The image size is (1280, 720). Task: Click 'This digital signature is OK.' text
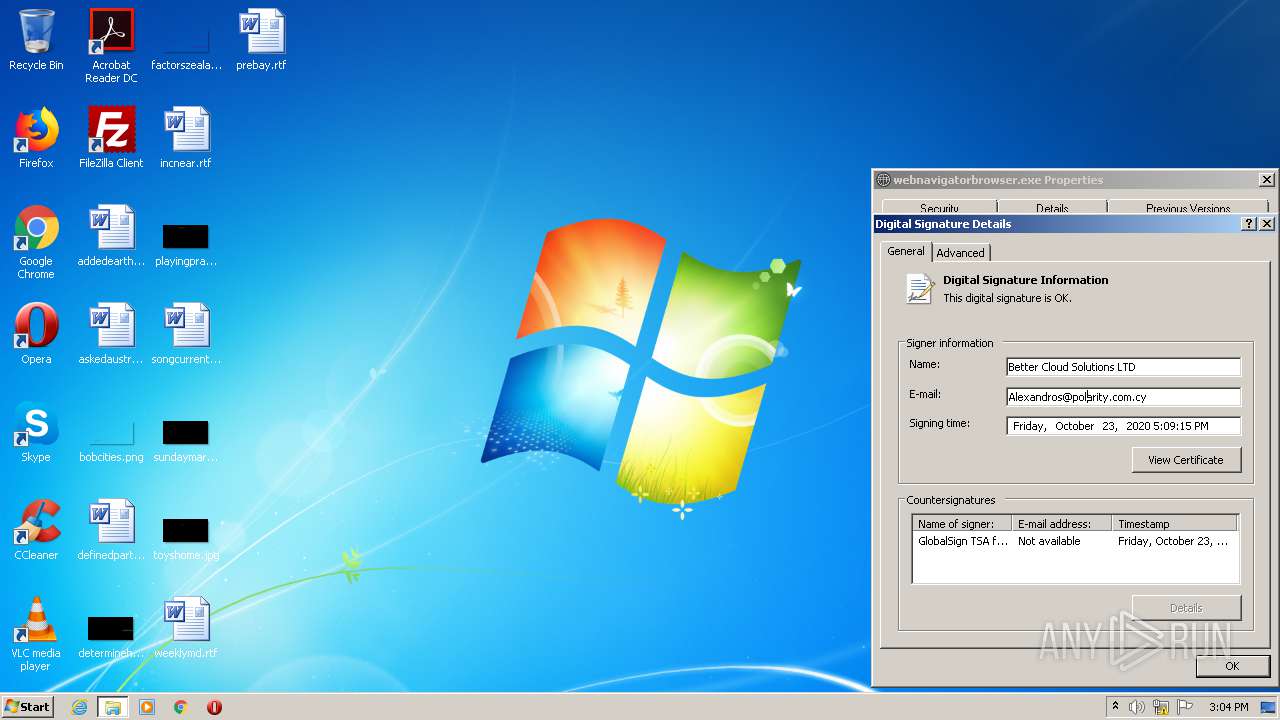tap(1007, 298)
